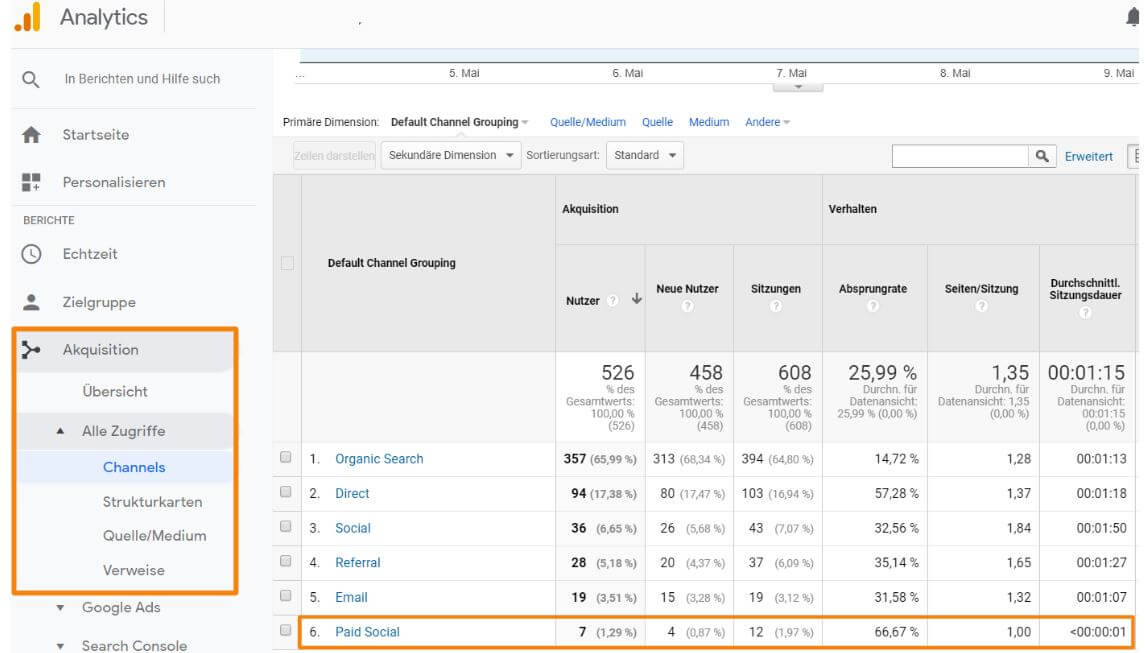Open Strukturkarten in the sidebar
Screen dimensions: 1145x653
tap(152, 502)
